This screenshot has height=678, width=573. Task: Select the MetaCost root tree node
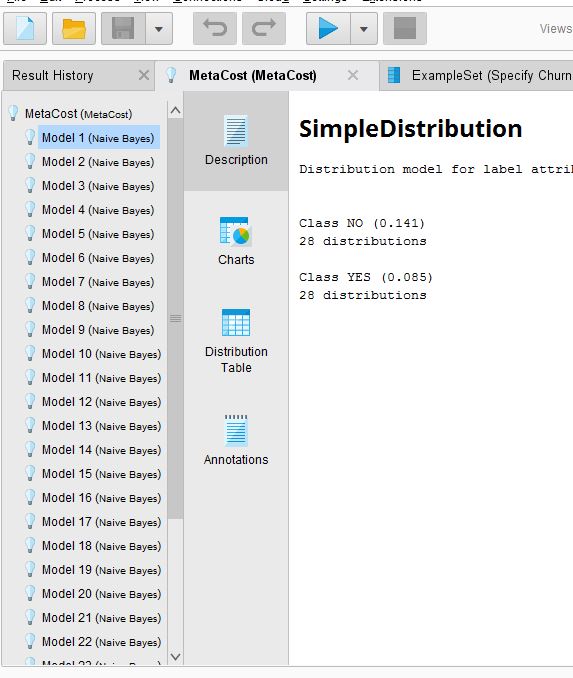click(x=78, y=114)
